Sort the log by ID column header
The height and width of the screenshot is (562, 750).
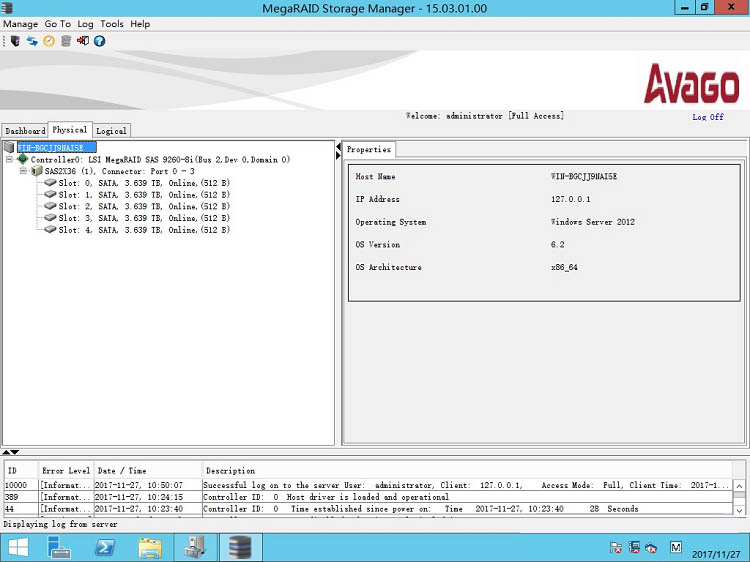click(x=21, y=471)
